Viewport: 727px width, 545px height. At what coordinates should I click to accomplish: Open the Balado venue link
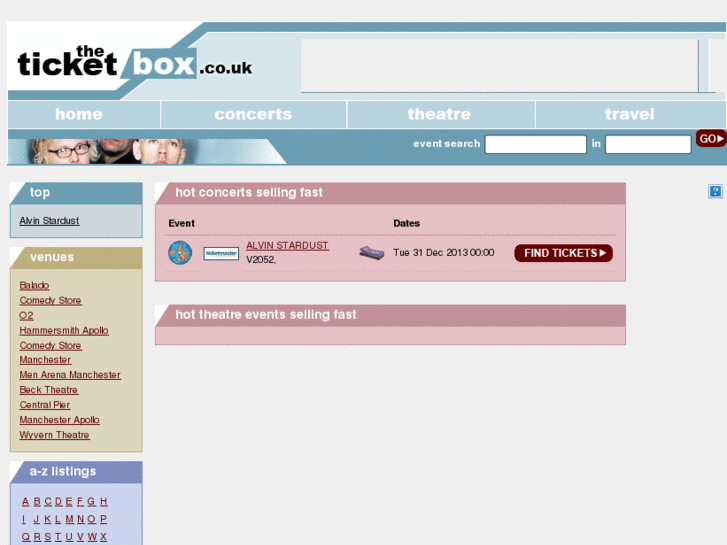pos(34,285)
